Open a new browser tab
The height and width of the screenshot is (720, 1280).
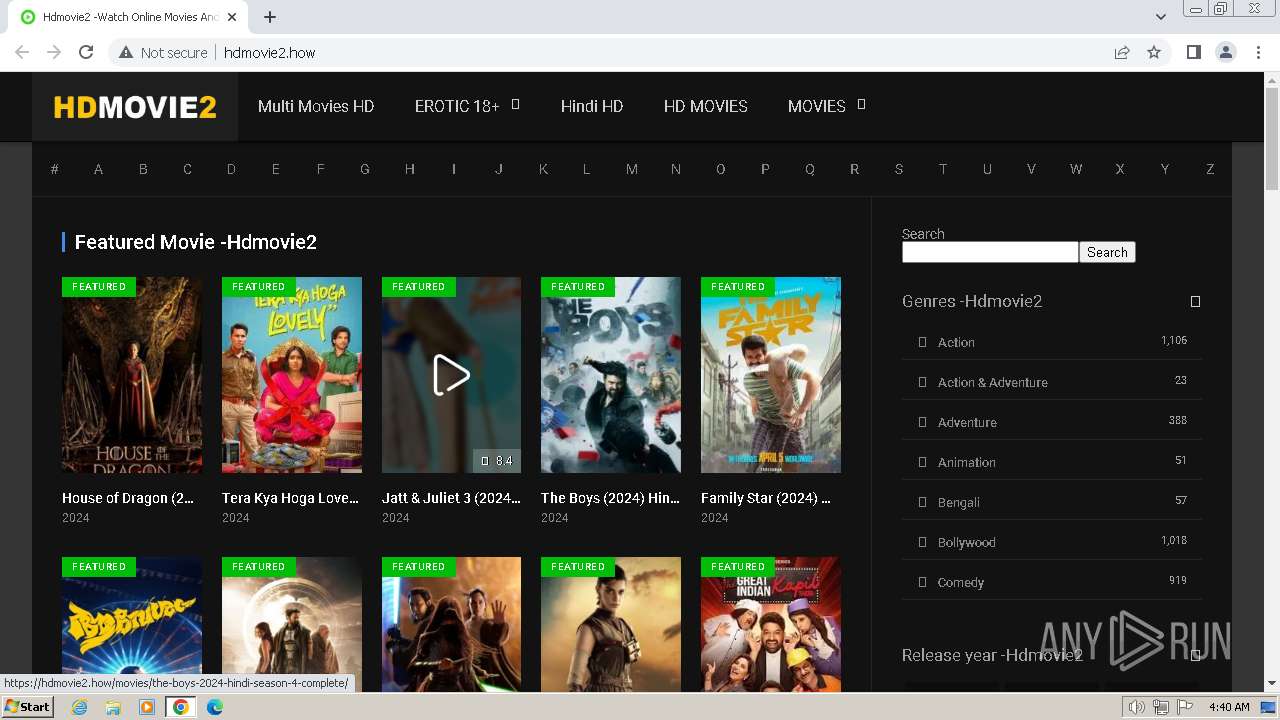pos(270,17)
